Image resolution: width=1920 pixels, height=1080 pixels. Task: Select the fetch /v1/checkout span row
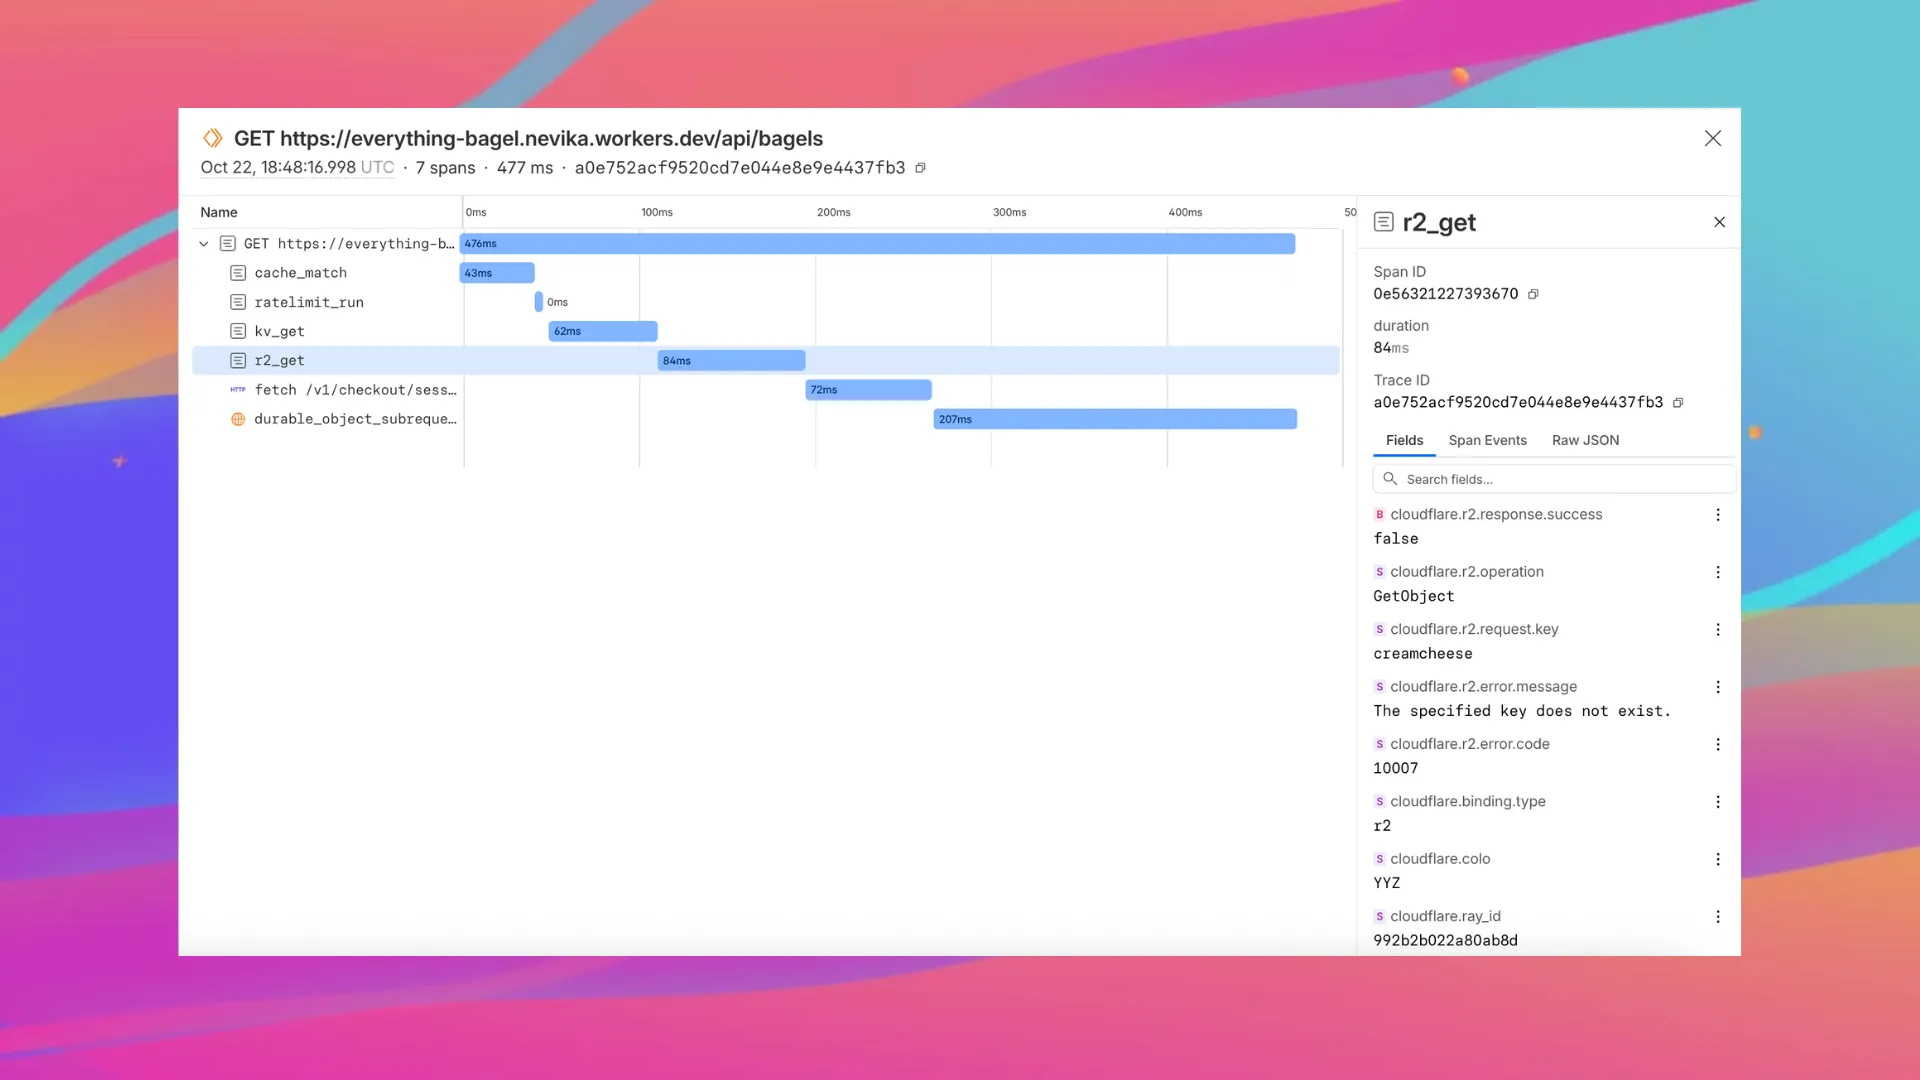coord(354,390)
